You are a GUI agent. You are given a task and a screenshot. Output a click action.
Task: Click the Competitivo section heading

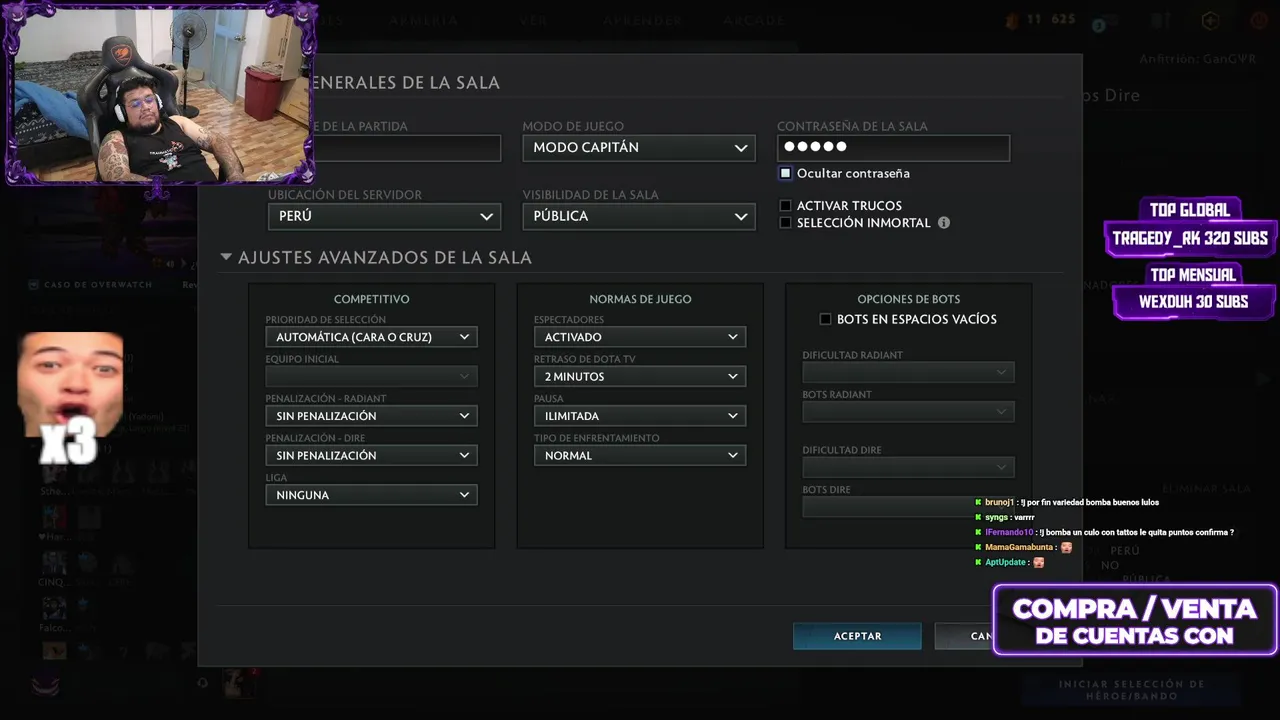point(371,299)
